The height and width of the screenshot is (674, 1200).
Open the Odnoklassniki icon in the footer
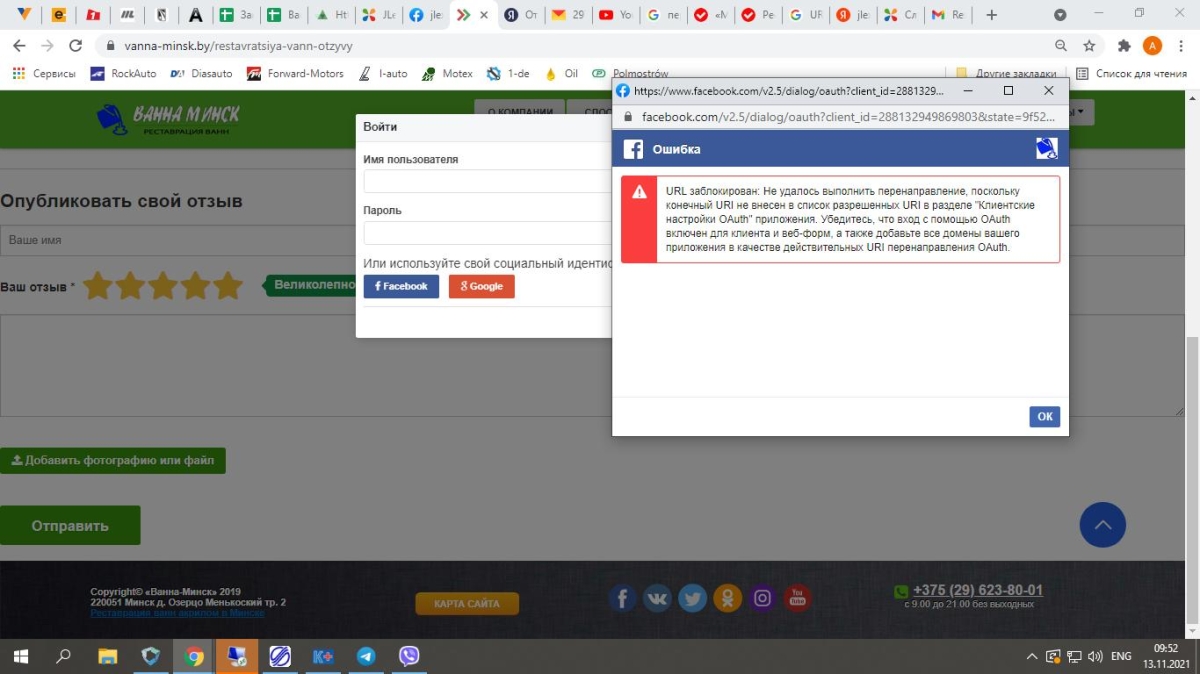coord(727,598)
